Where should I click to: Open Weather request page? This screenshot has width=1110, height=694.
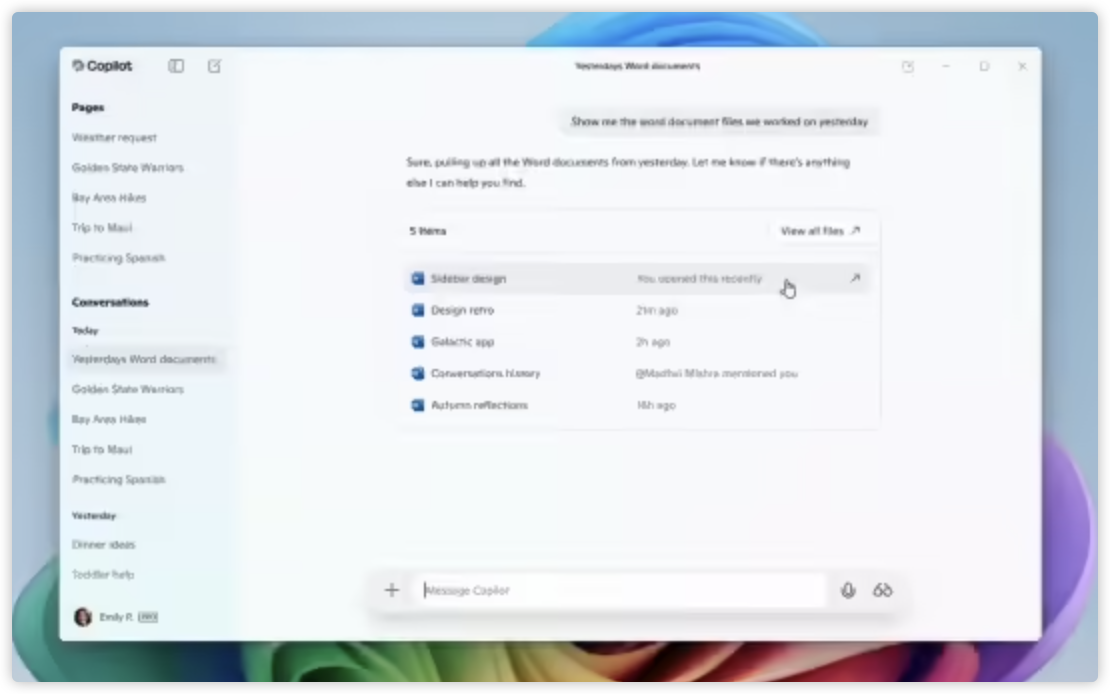(x=114, y=137)
